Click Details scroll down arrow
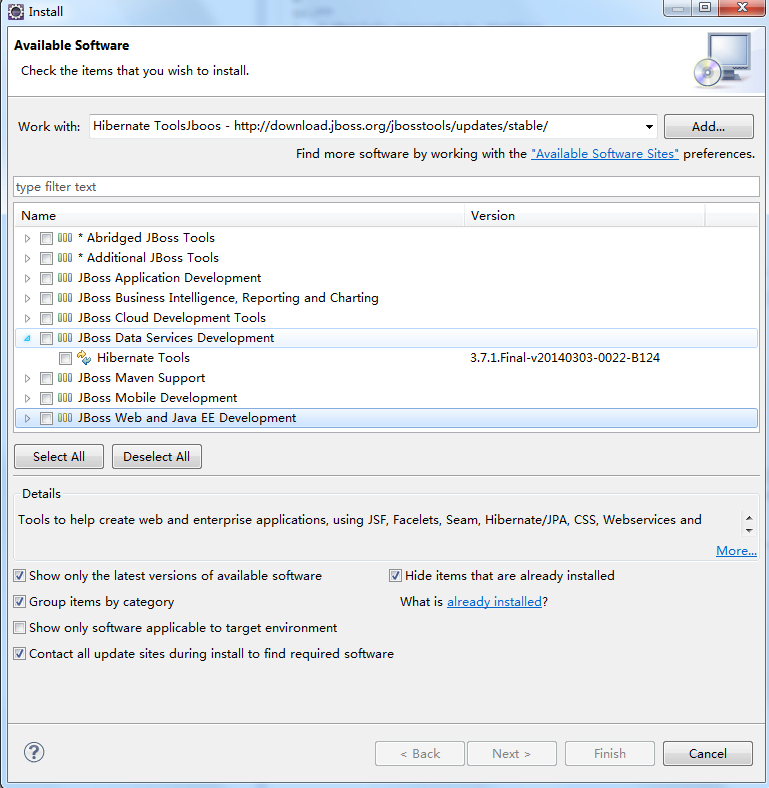 tap(749, 531)
